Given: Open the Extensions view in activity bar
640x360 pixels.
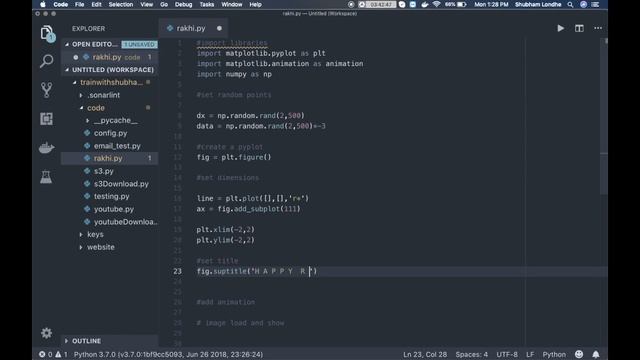Looking at the screenshot, I should (47, 119).
